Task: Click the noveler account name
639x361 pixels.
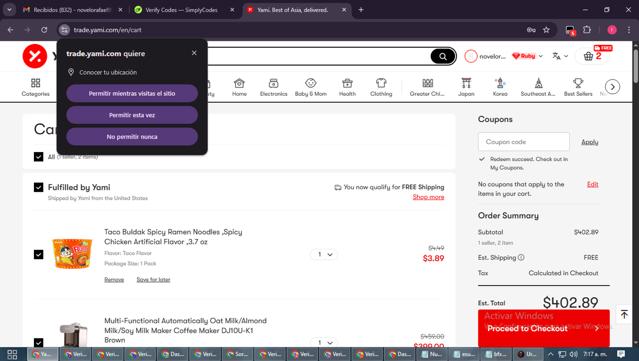Action: [x=492, y=56]
